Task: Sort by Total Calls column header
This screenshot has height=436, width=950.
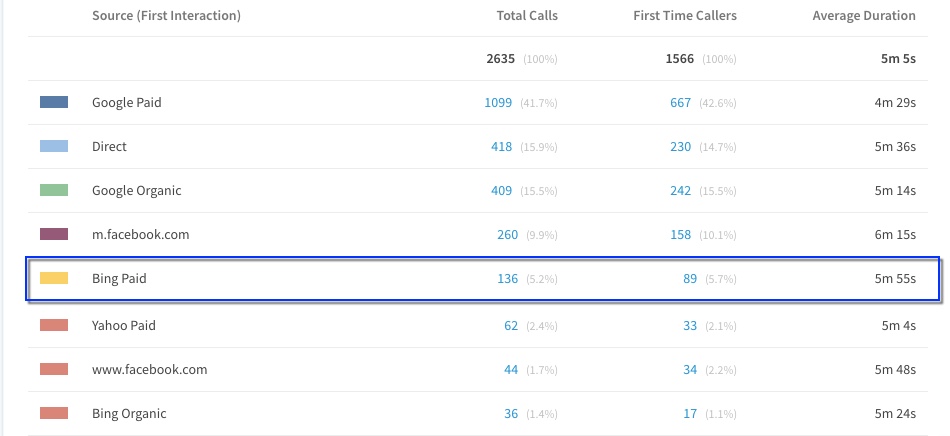Action: (x=527, y=16)
